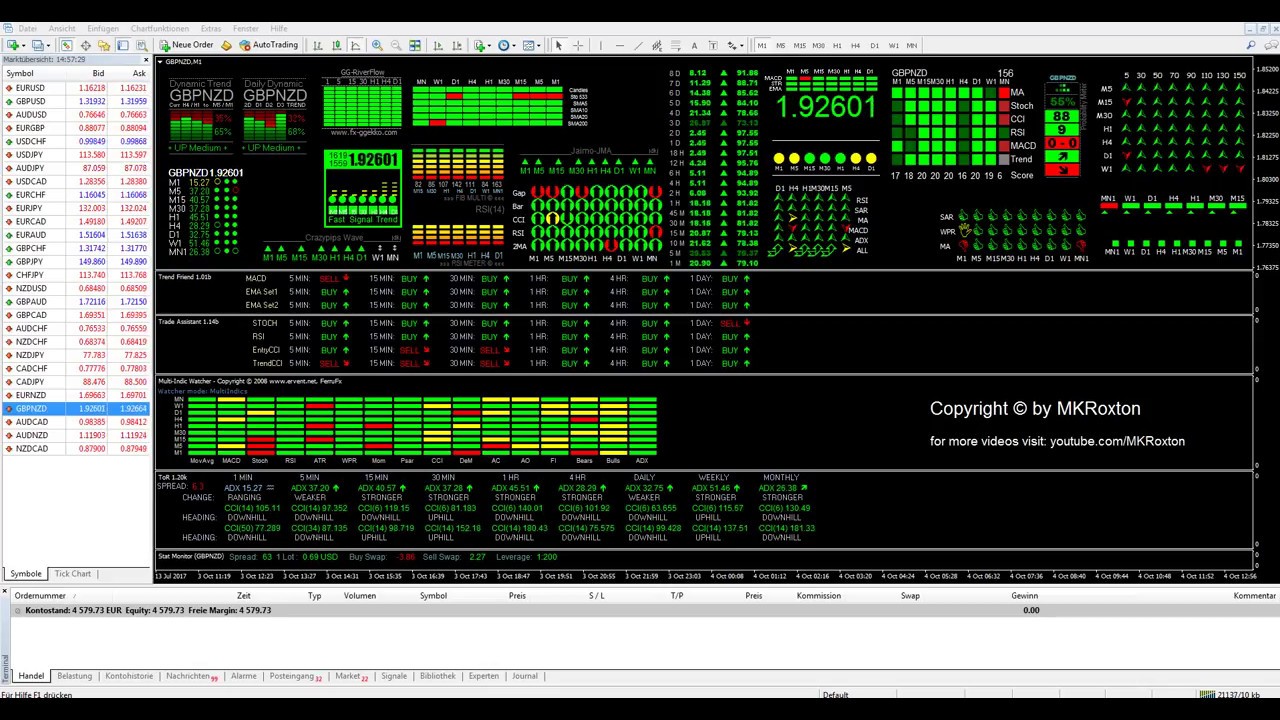1280x720 pixels.
Task: Select the arrow cursor tool
Action: [x=558, y=45]
